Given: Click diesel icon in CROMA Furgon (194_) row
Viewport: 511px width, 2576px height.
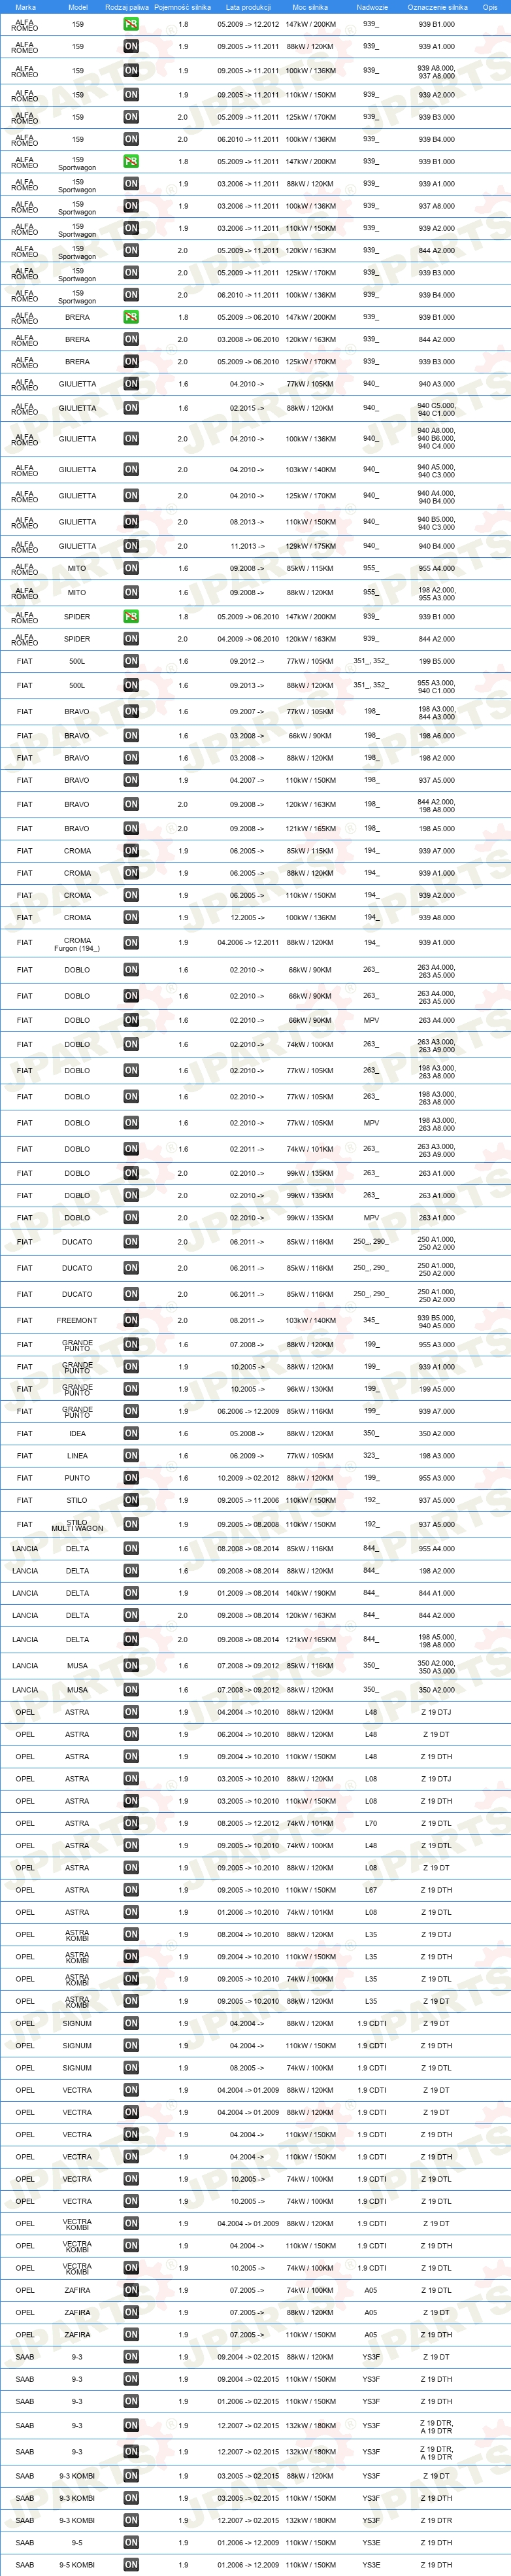Looking at the screenshot, I should (x=131, y=943).
